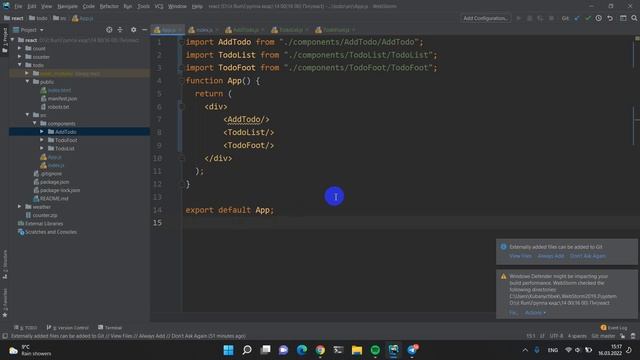The height and width of the screenshot is (360, 640).
Task: Click the locate-in-project target icon
Action: tap(109, 30)
